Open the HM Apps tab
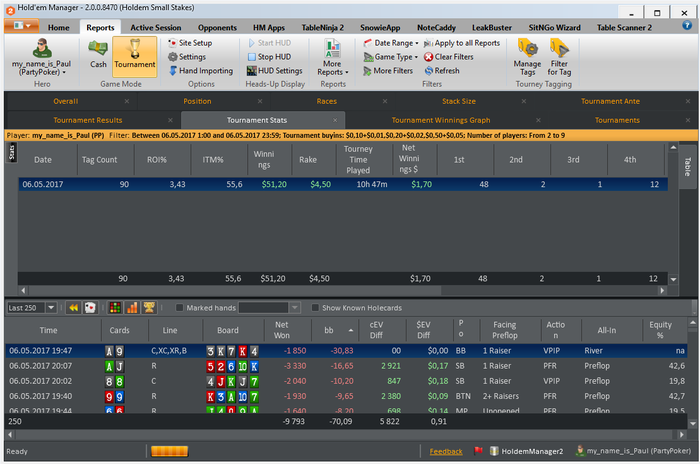This screenshot has width=700, height=464. click(x=269, y=27)
